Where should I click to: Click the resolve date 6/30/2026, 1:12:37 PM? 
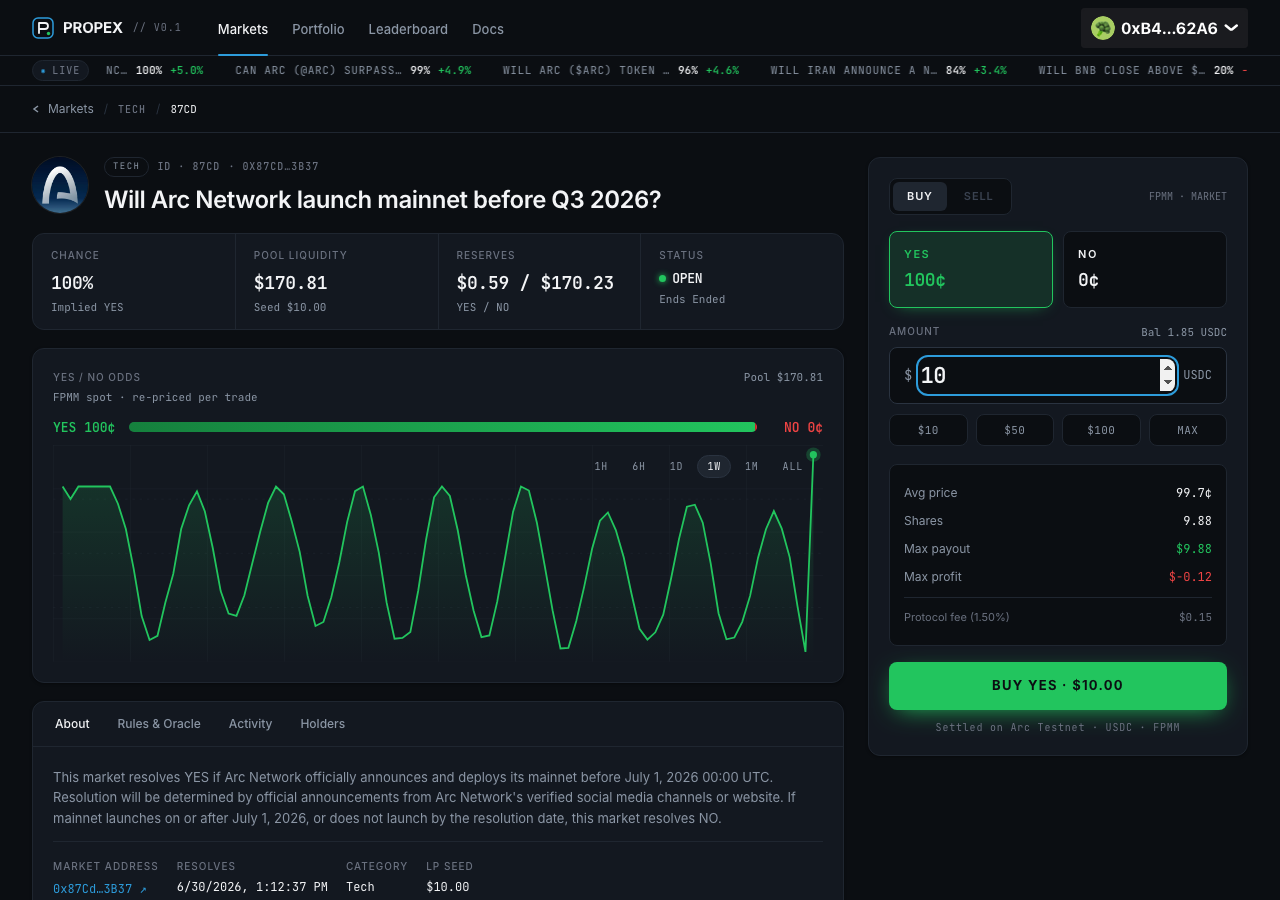click(x=252, y=887)
